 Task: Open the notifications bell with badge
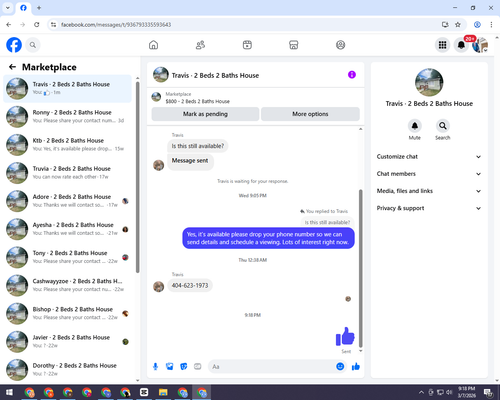tap(461, 45)
